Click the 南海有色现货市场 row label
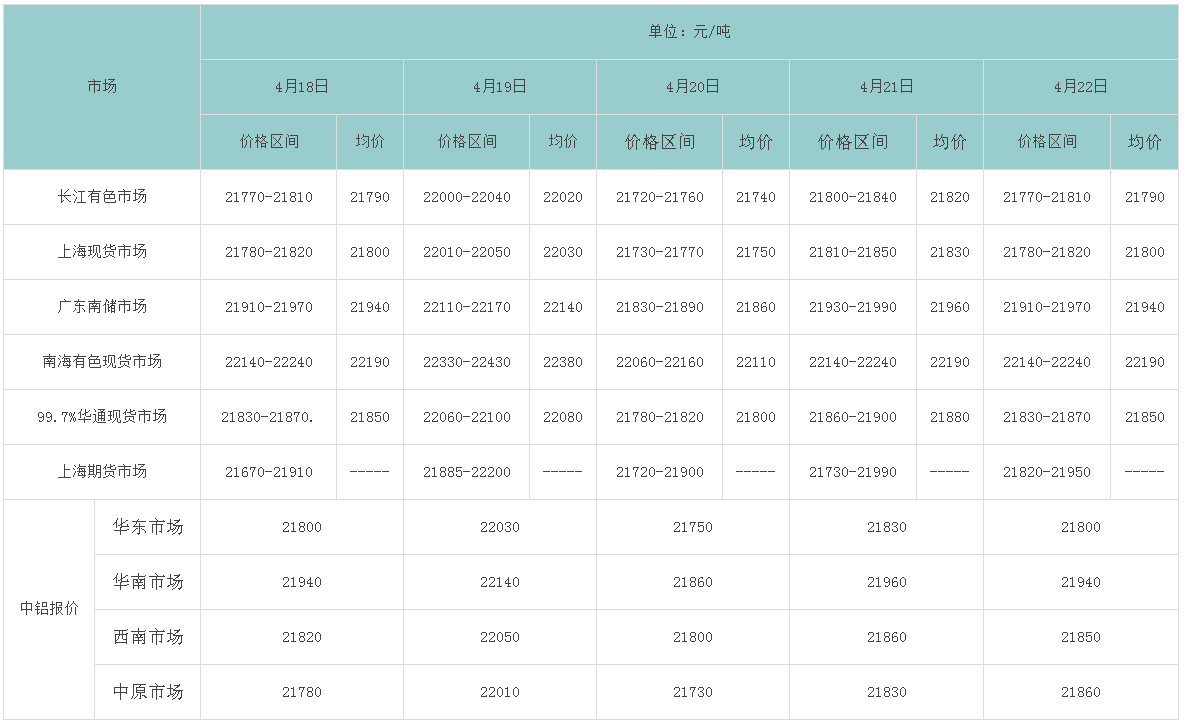The image size is (1188, 725). (102, 362)
